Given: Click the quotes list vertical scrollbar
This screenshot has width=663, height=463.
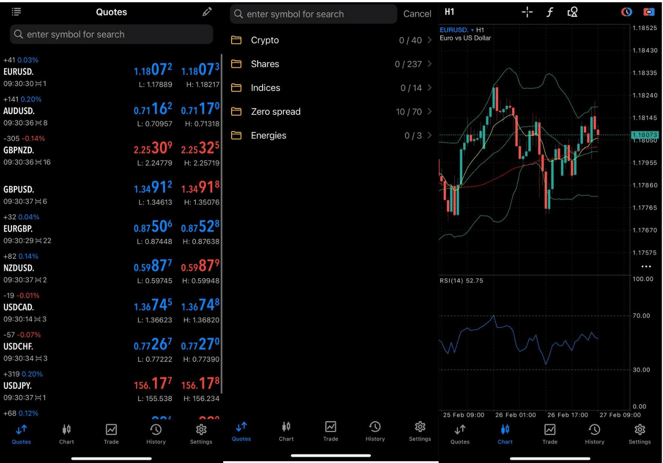Looking at the screenshot, I should [x=221, y=224].
